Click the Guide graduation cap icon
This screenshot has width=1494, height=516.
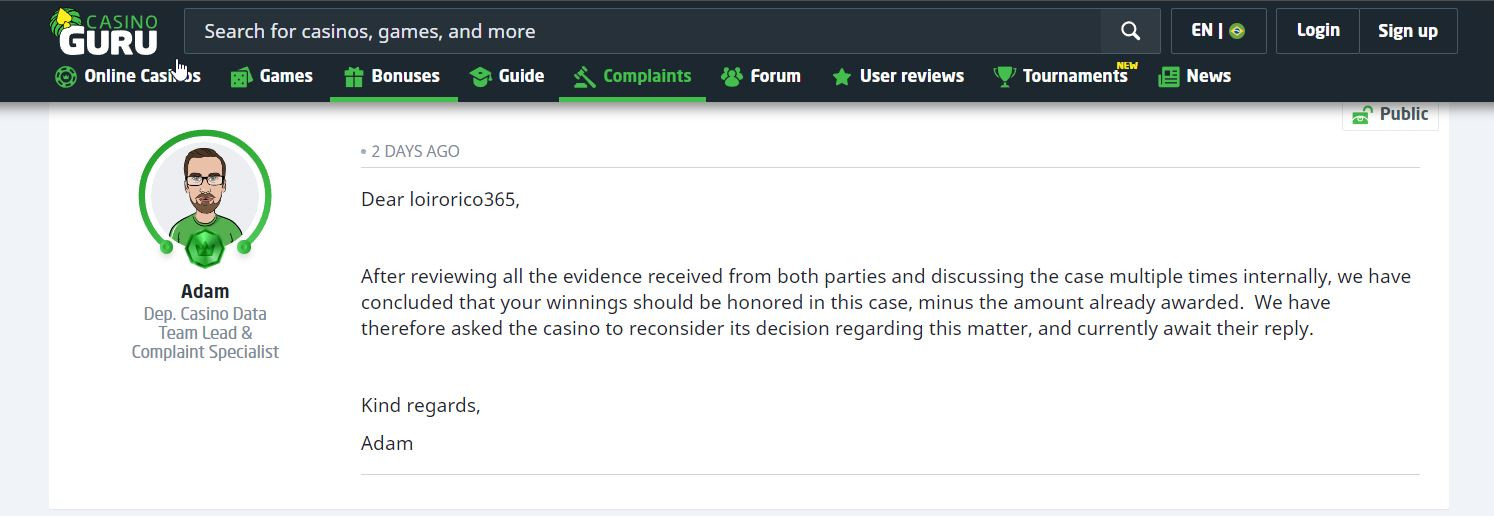click(480, 76)
